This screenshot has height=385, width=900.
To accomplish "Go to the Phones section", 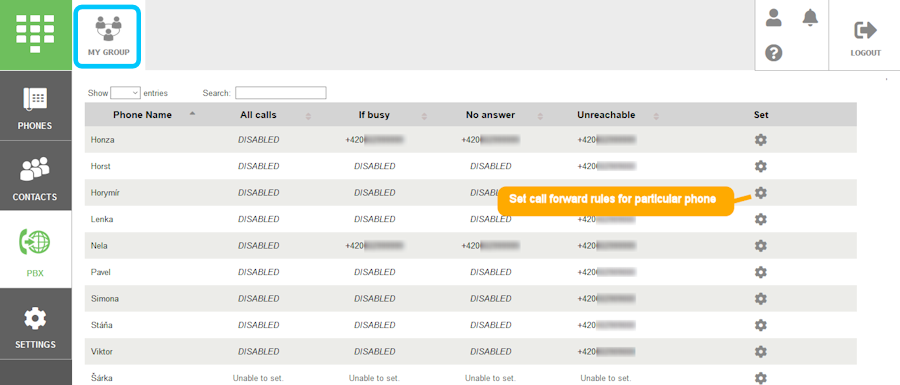I will [36, 106].
